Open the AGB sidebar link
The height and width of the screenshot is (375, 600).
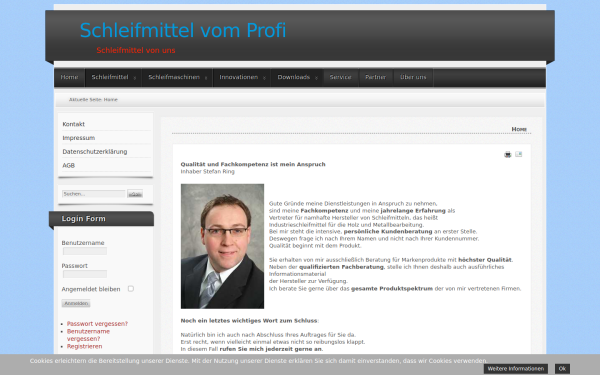68,165
